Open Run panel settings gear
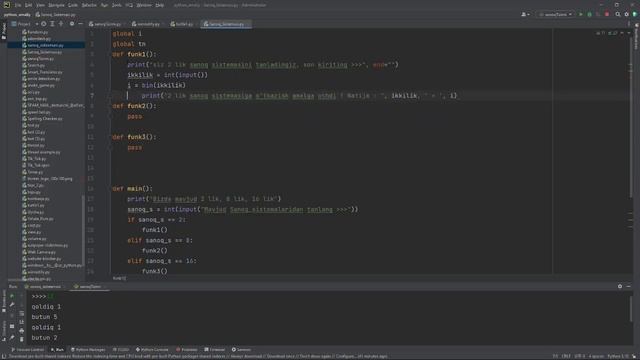640x360 pixels. 620,287
